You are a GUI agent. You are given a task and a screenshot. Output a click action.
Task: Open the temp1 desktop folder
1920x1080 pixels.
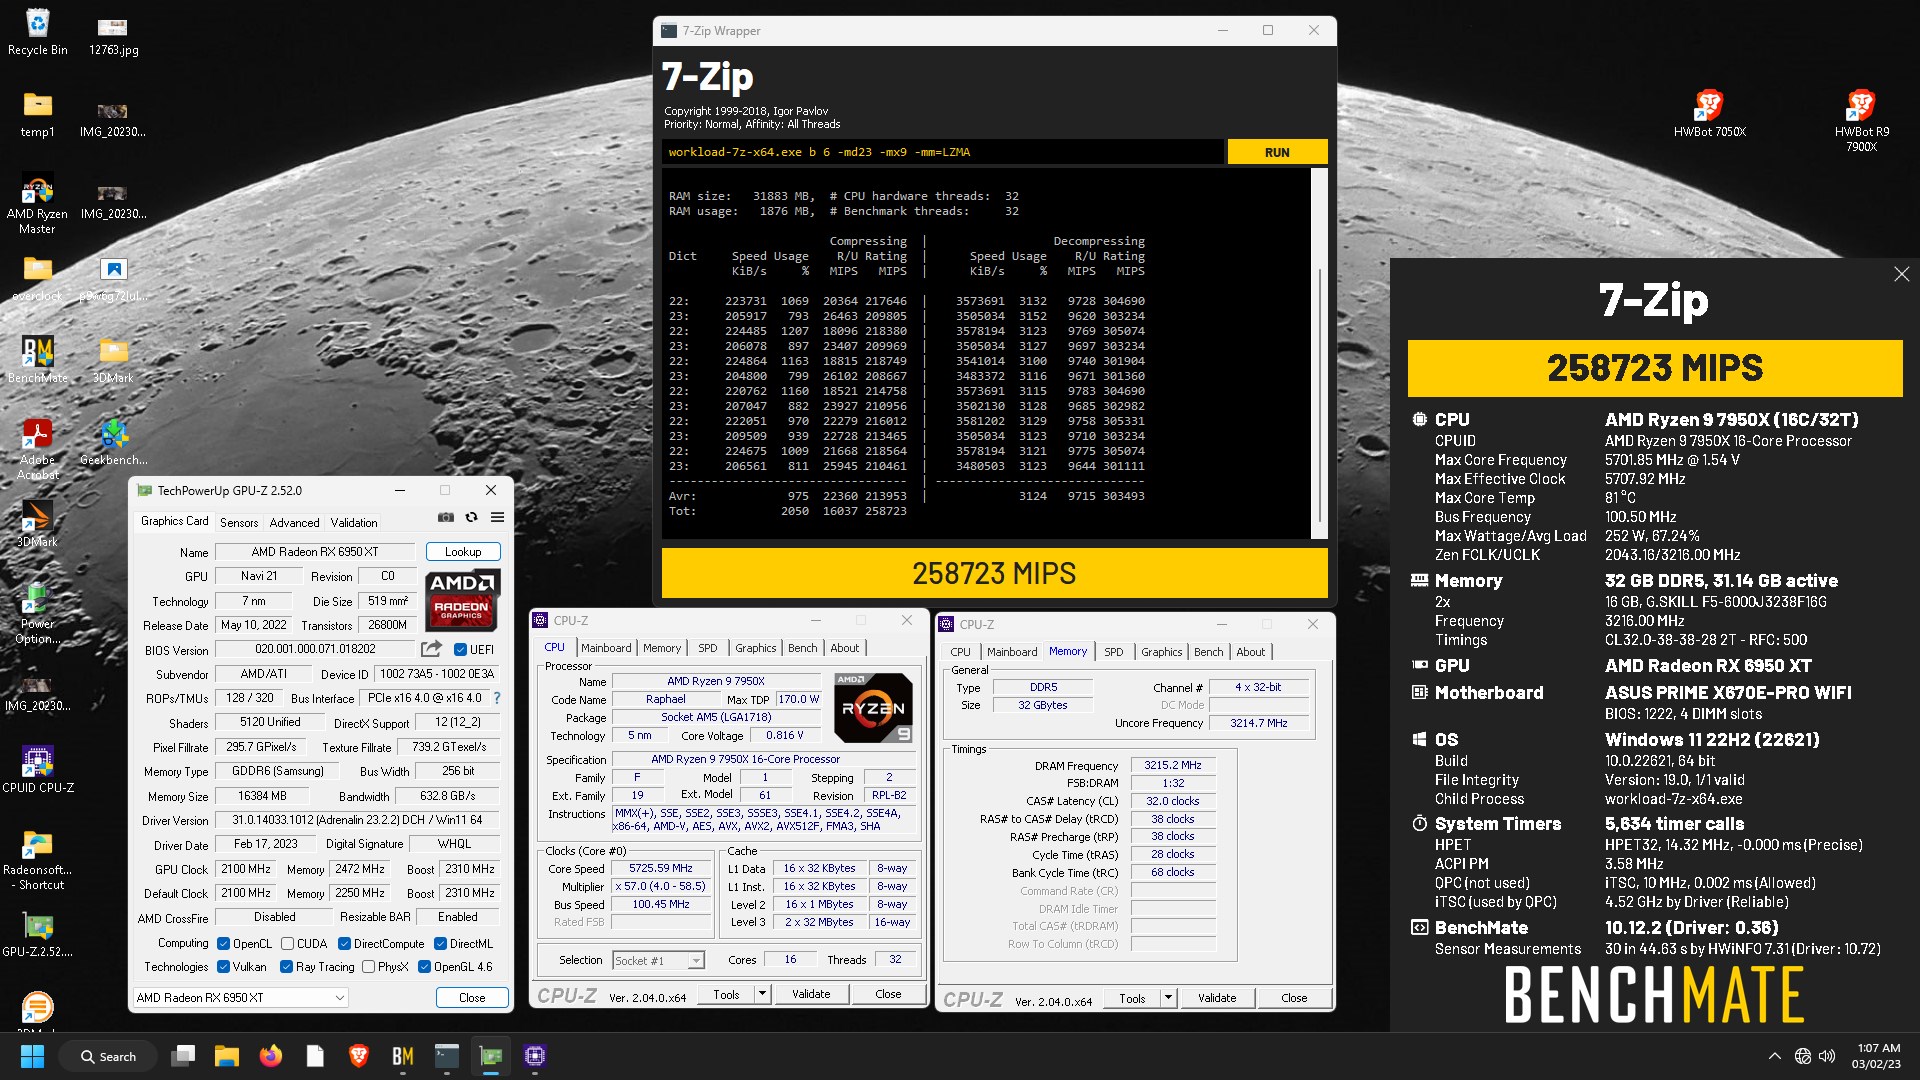pos(37,114)
